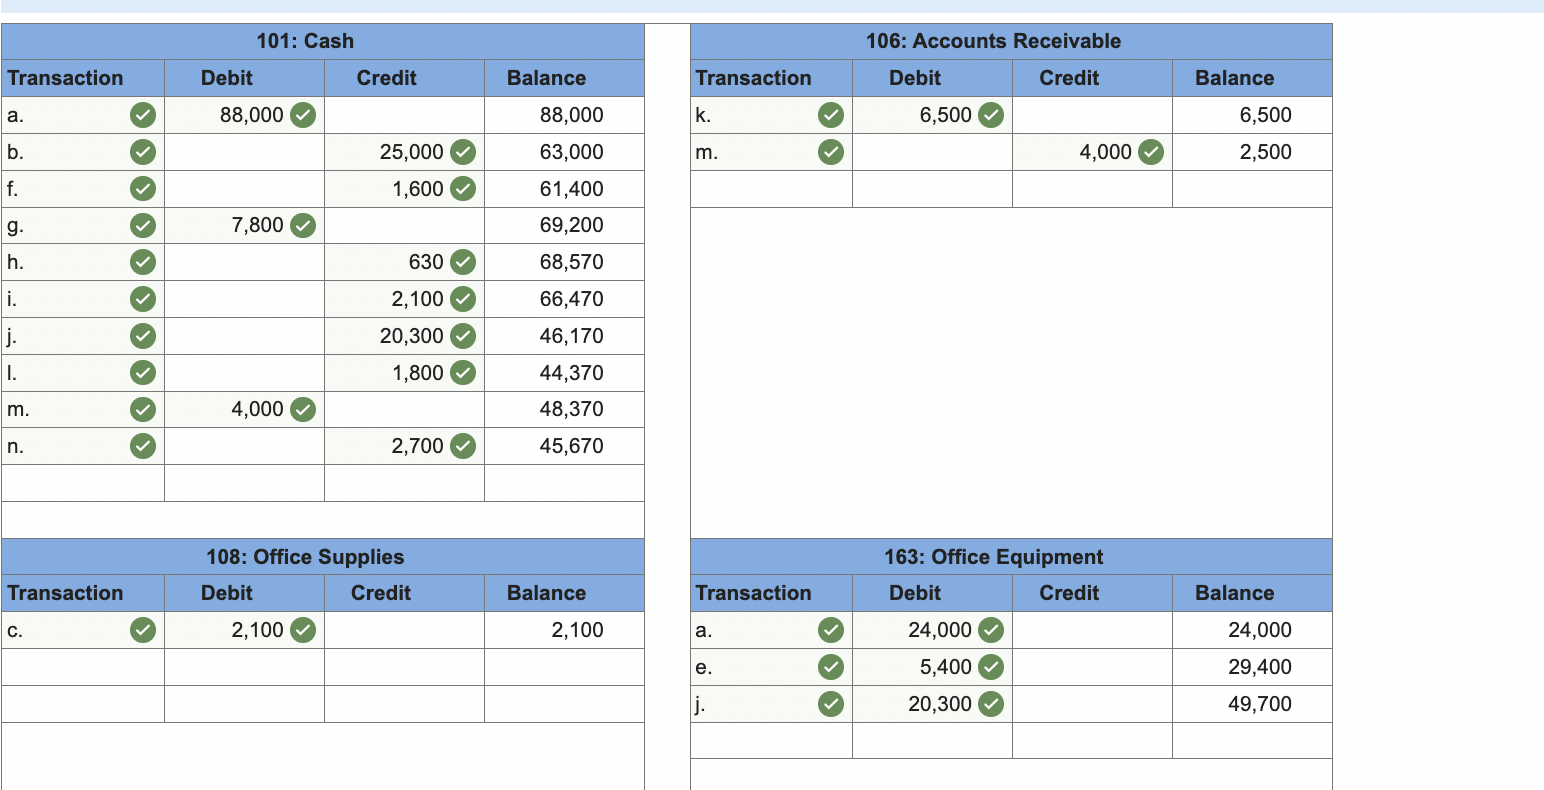Screen dimensions: 1544x790
Task: Toggle the checkmark for transaction n in Cash
Action: (141, 446)
